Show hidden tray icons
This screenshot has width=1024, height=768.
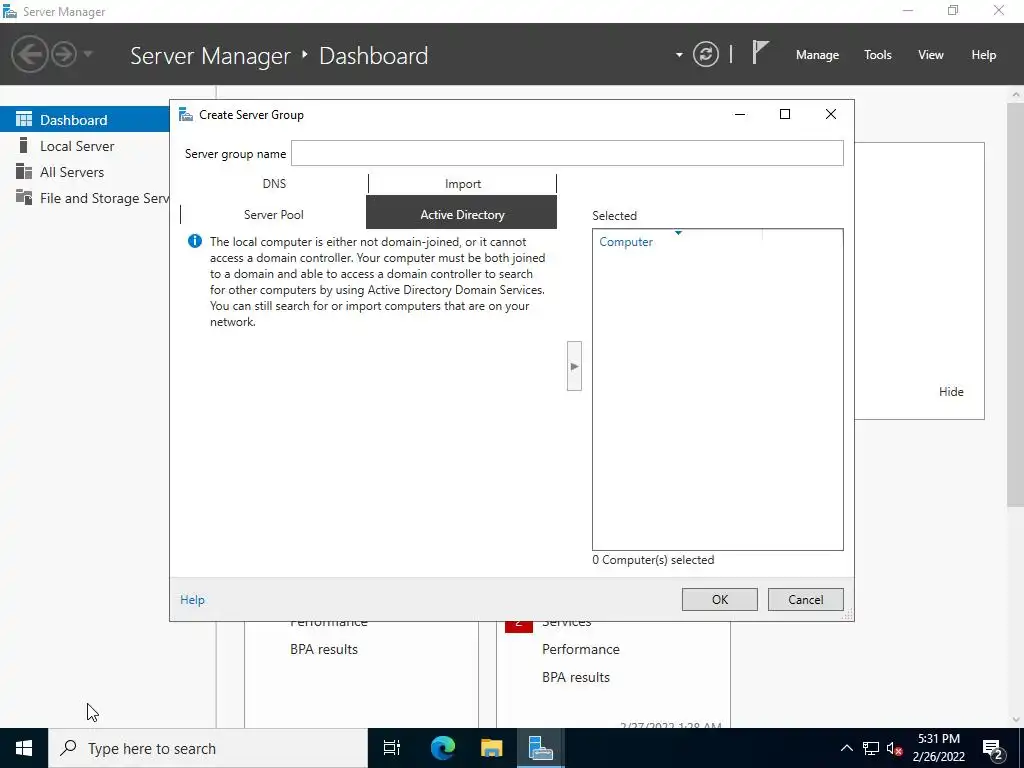pos(846,748)
